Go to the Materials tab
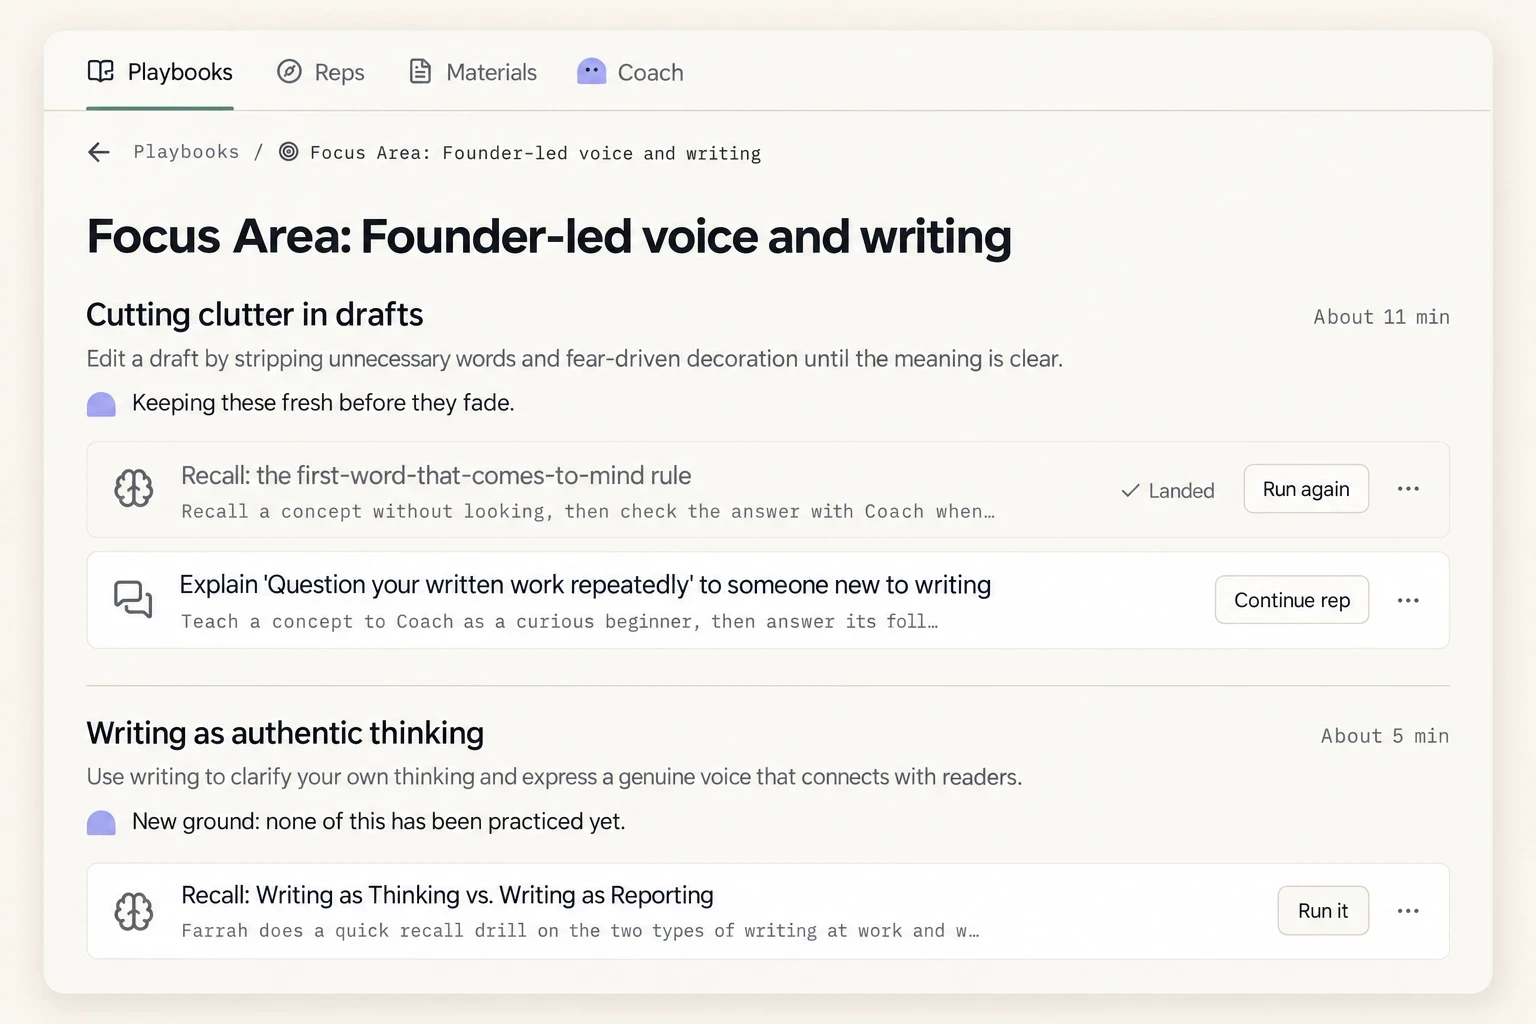Viewport: 1536px width, 1024px height. (x=473, y=72)
